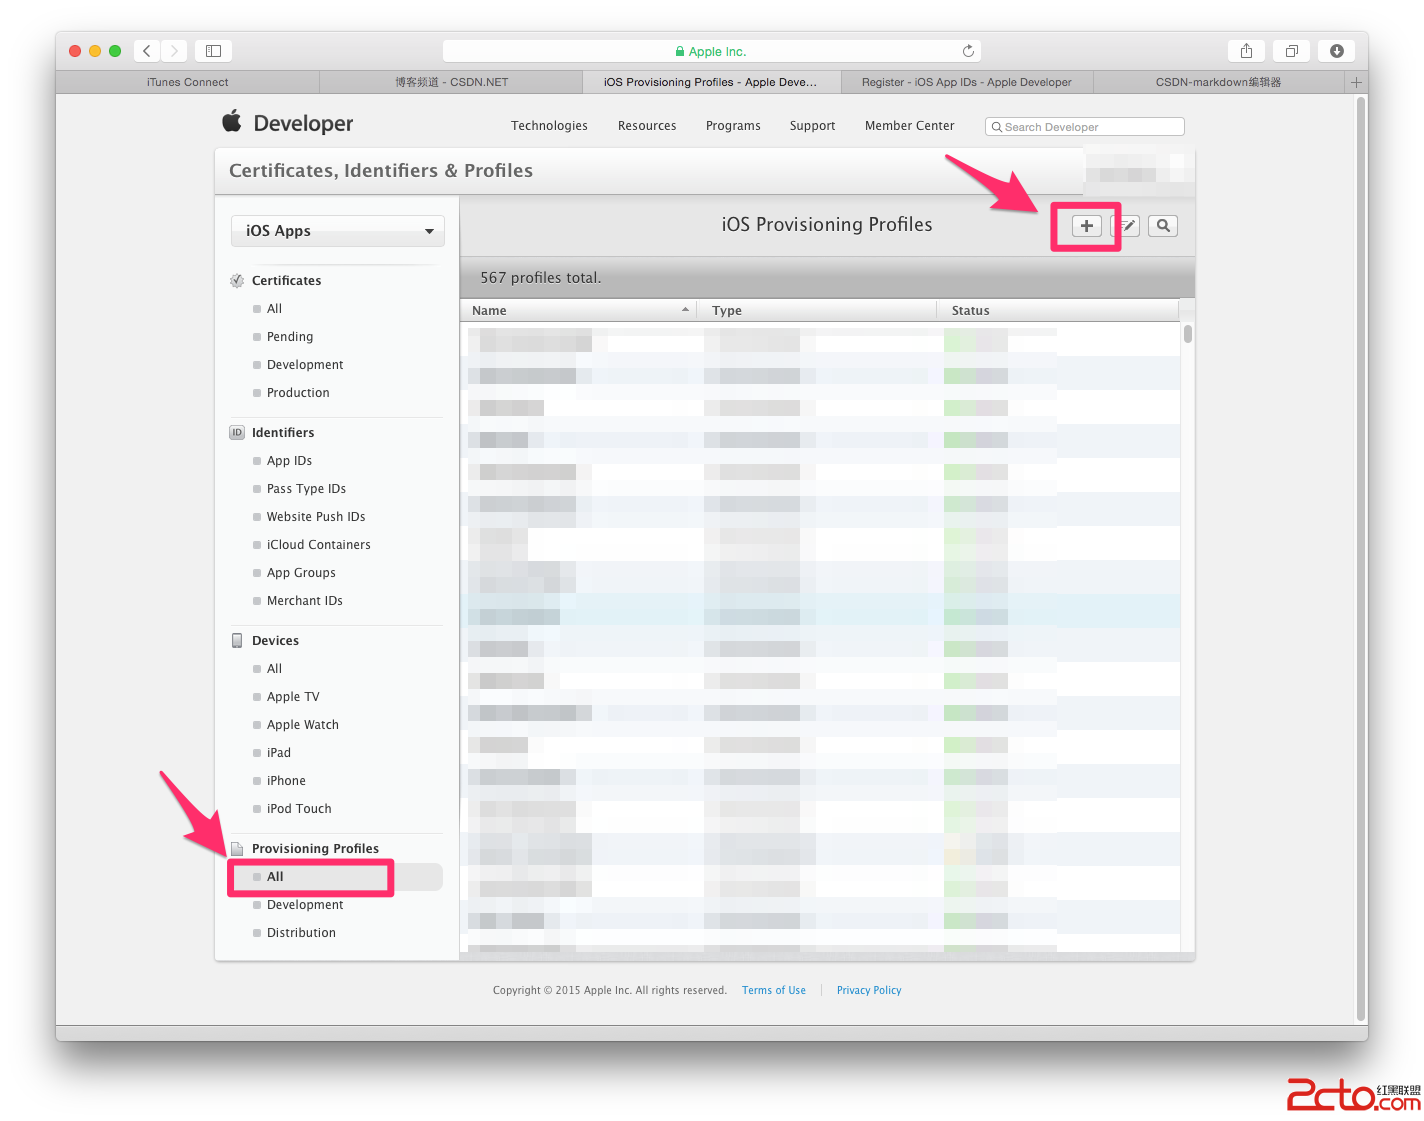Open iCloud Containers
1424x1121 pixels.
[318, 545]
